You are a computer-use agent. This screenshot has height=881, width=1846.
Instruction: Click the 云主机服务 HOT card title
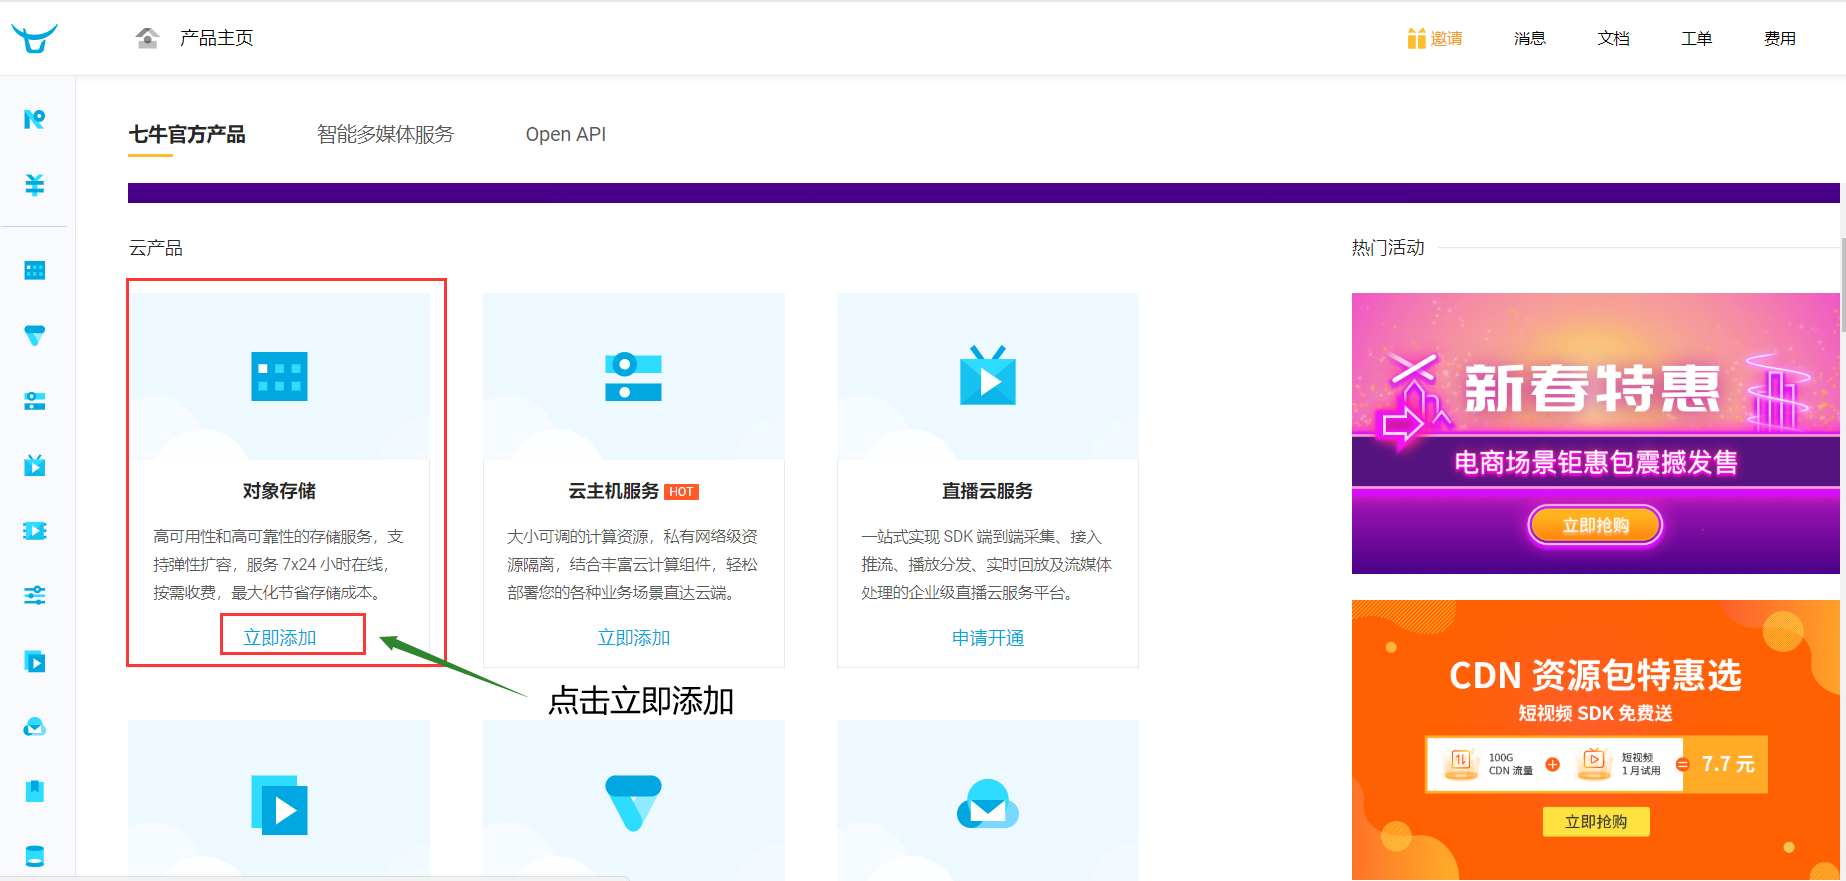pos(633,491)
